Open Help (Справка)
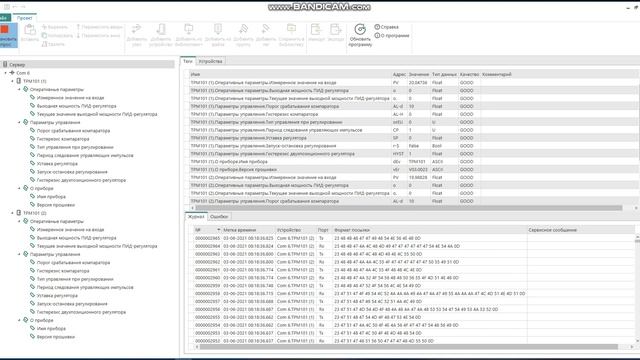Image resolution: width=640 pixels, height=360 pixels. [386, 27]
